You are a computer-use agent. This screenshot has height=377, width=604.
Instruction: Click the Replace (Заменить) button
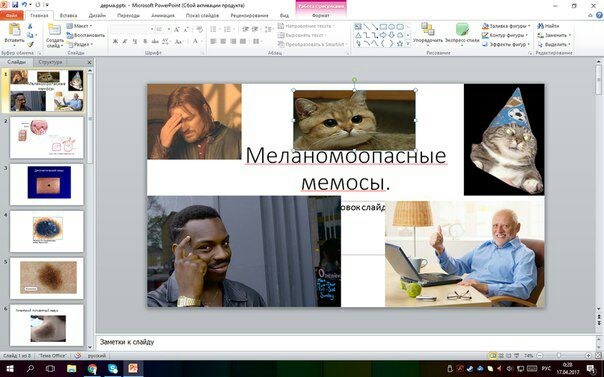click(x=554, y=35)
